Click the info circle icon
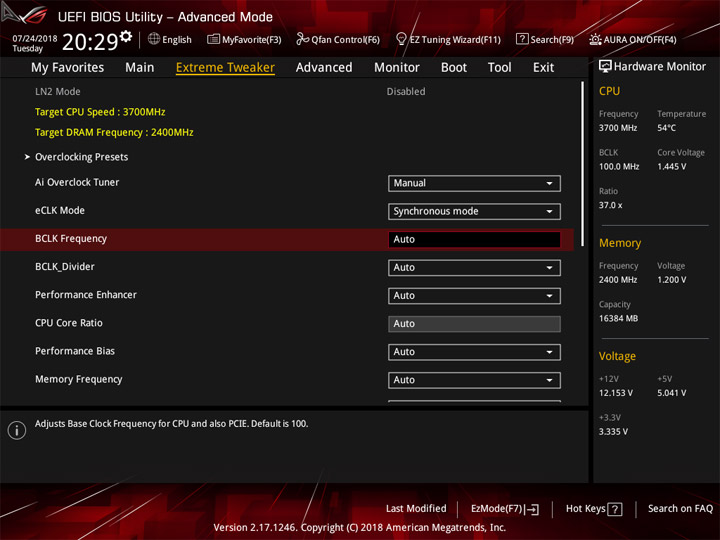The width and height of the screenshot is (720, 540). pos(17,430)
